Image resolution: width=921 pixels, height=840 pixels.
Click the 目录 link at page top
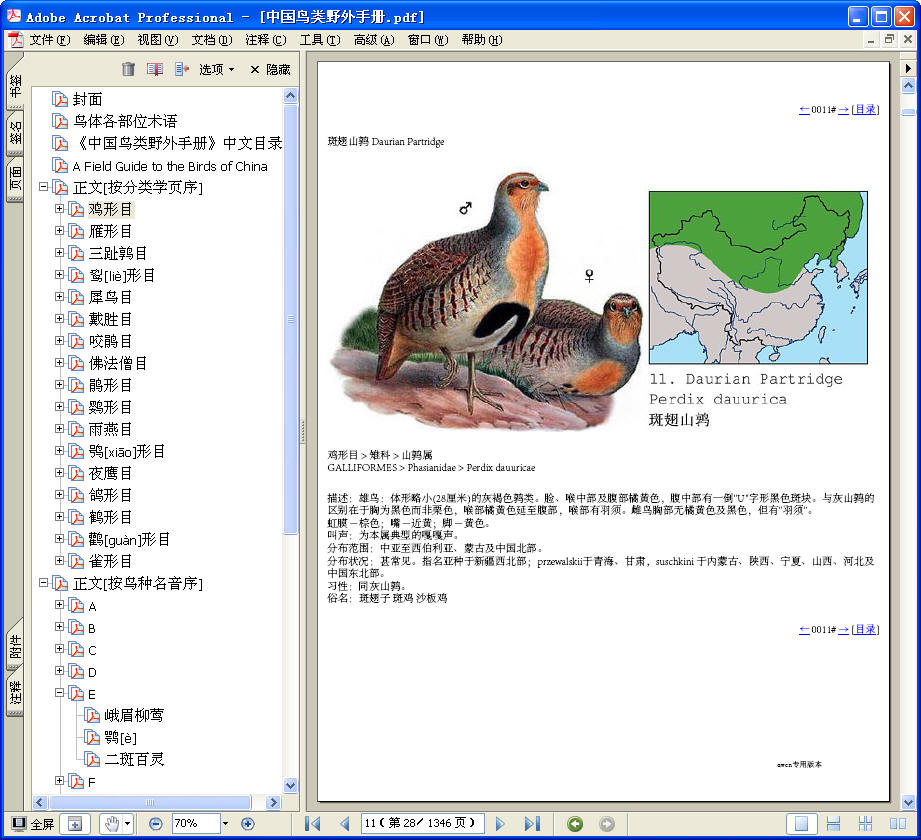click(865, 110)
